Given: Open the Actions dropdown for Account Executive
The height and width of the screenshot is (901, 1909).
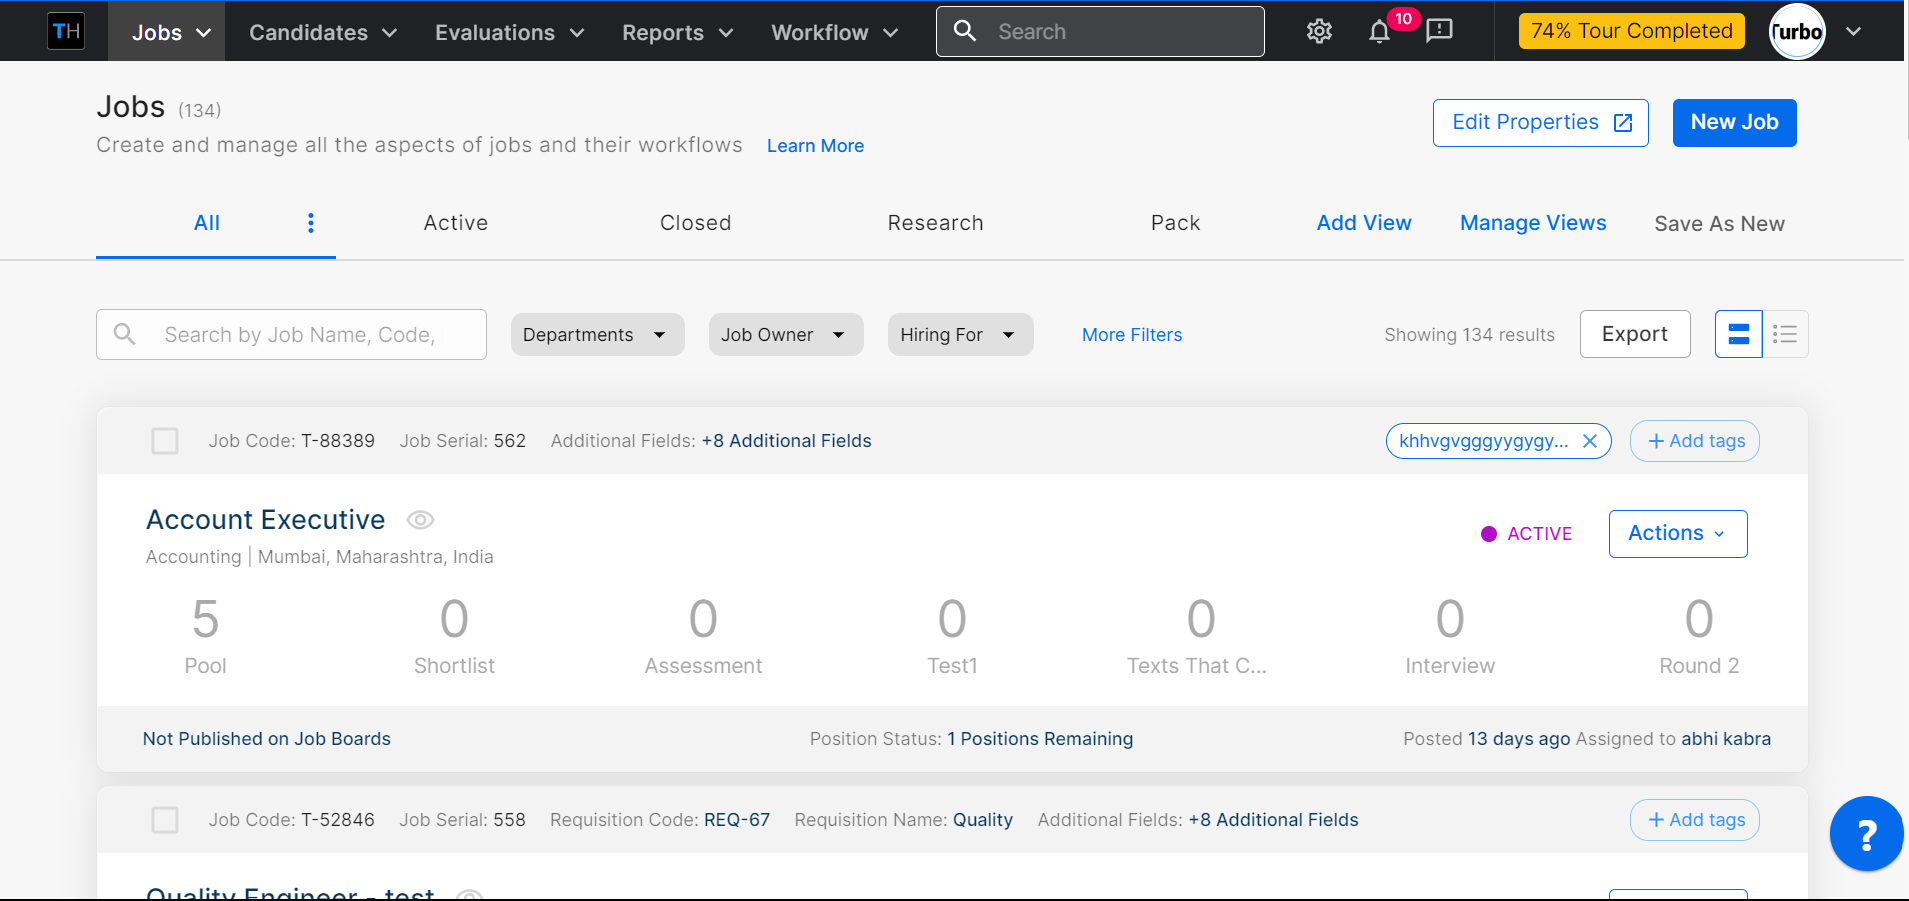Looking at the screenshot, I should pos(1677,533).
